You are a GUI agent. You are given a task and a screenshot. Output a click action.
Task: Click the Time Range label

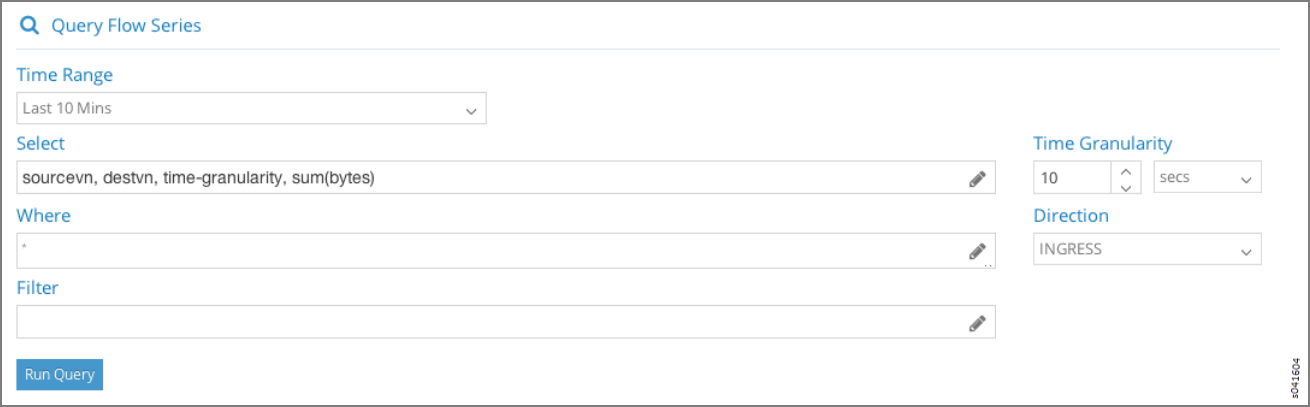pos(65,75)
